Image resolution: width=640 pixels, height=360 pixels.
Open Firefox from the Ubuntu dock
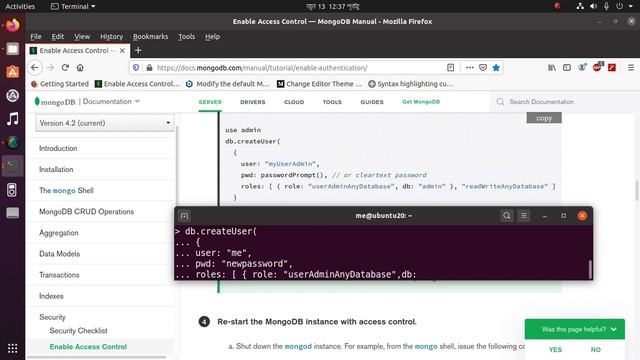tap(13, 25)
